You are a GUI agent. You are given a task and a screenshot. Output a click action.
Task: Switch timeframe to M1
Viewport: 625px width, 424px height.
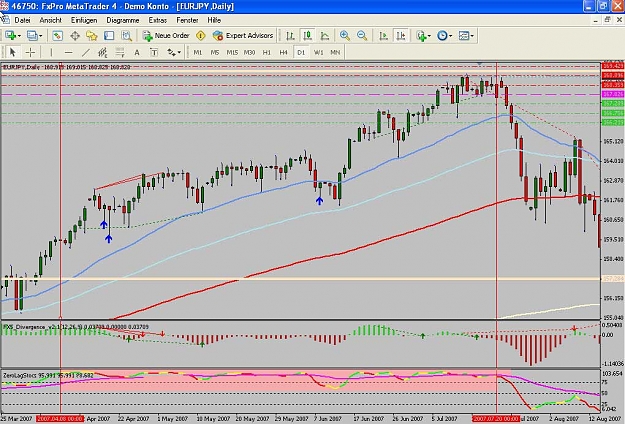[x=198, y=52]
